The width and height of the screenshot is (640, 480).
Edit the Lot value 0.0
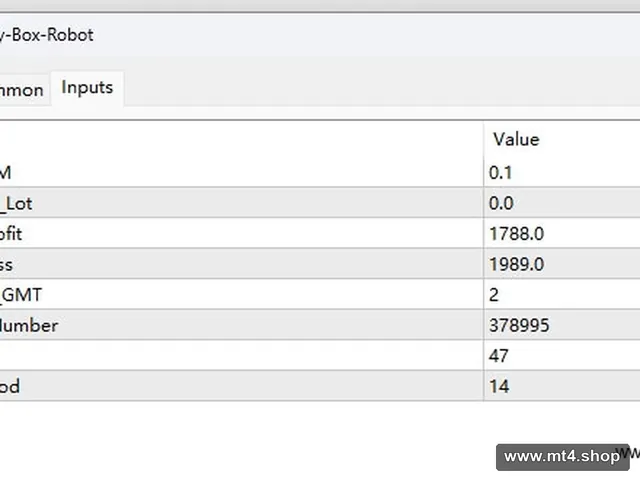pyautogui.click(x=562, y=203)
